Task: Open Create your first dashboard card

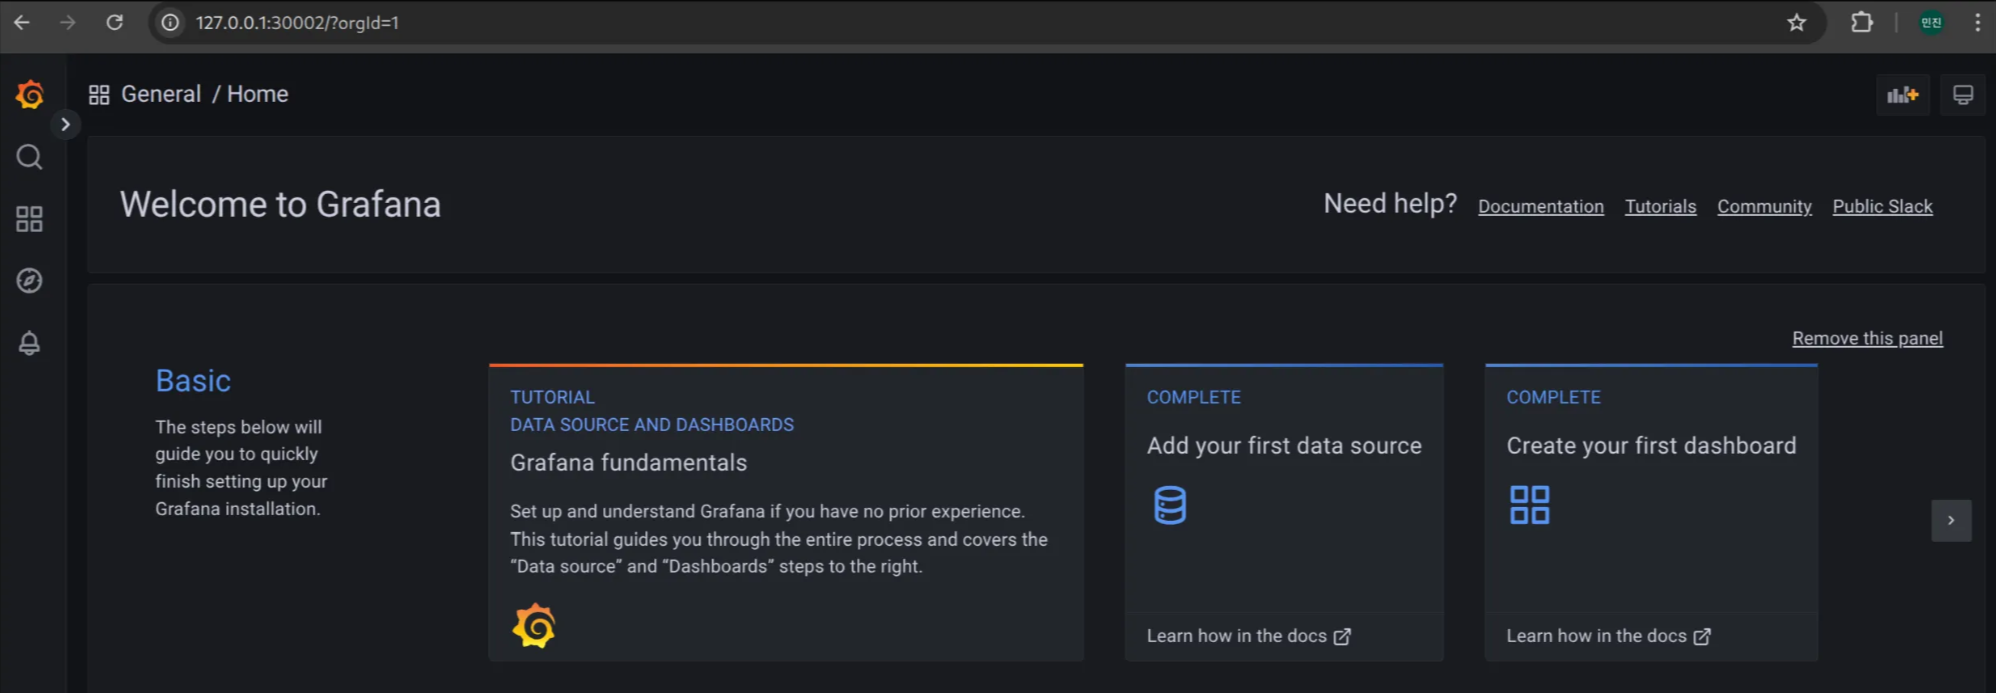Action: pyautogui.click(x=1652, y=512)
